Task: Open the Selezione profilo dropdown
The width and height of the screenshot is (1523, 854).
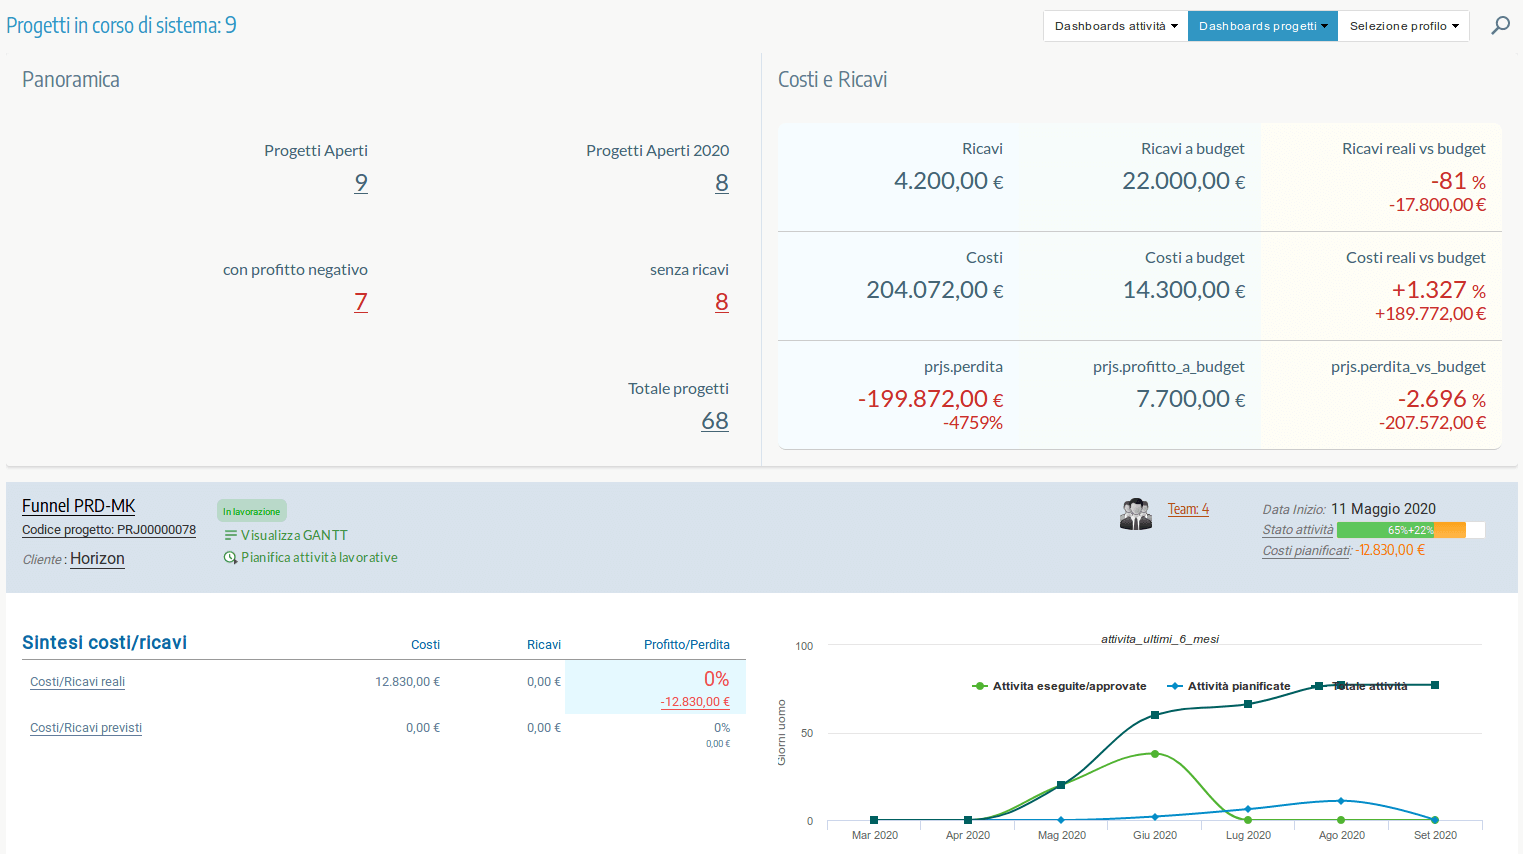Action: 1403,26
